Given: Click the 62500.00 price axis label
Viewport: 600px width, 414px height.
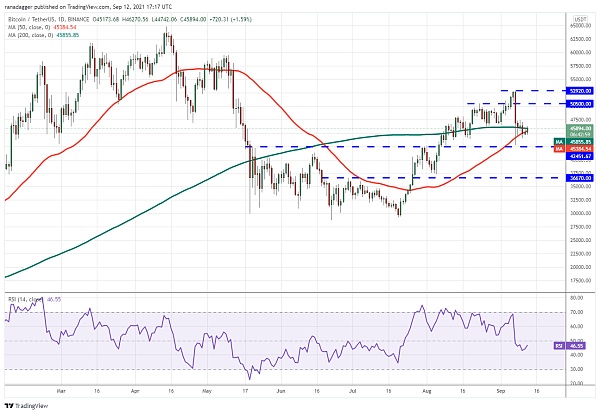Looking at the screenshot, I should (x=580, y=39).
